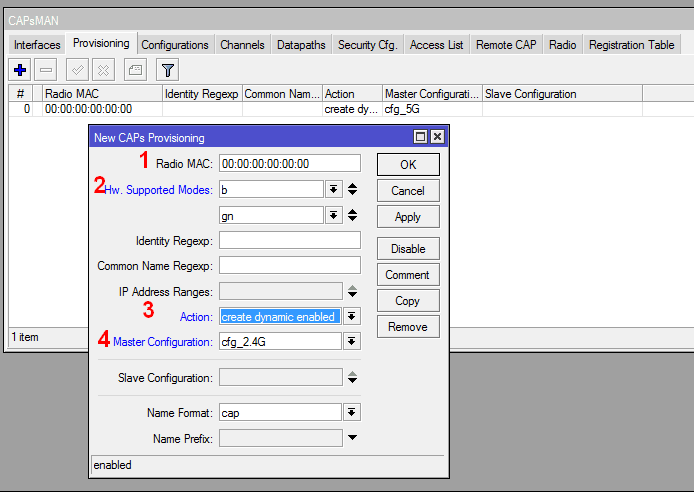
Task: Click the Enable checkmark toolbar icon
Action: (77, 69)
